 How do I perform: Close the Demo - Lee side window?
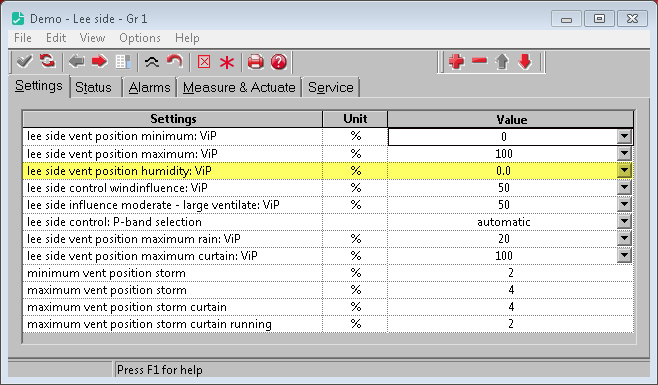point(632,19)
